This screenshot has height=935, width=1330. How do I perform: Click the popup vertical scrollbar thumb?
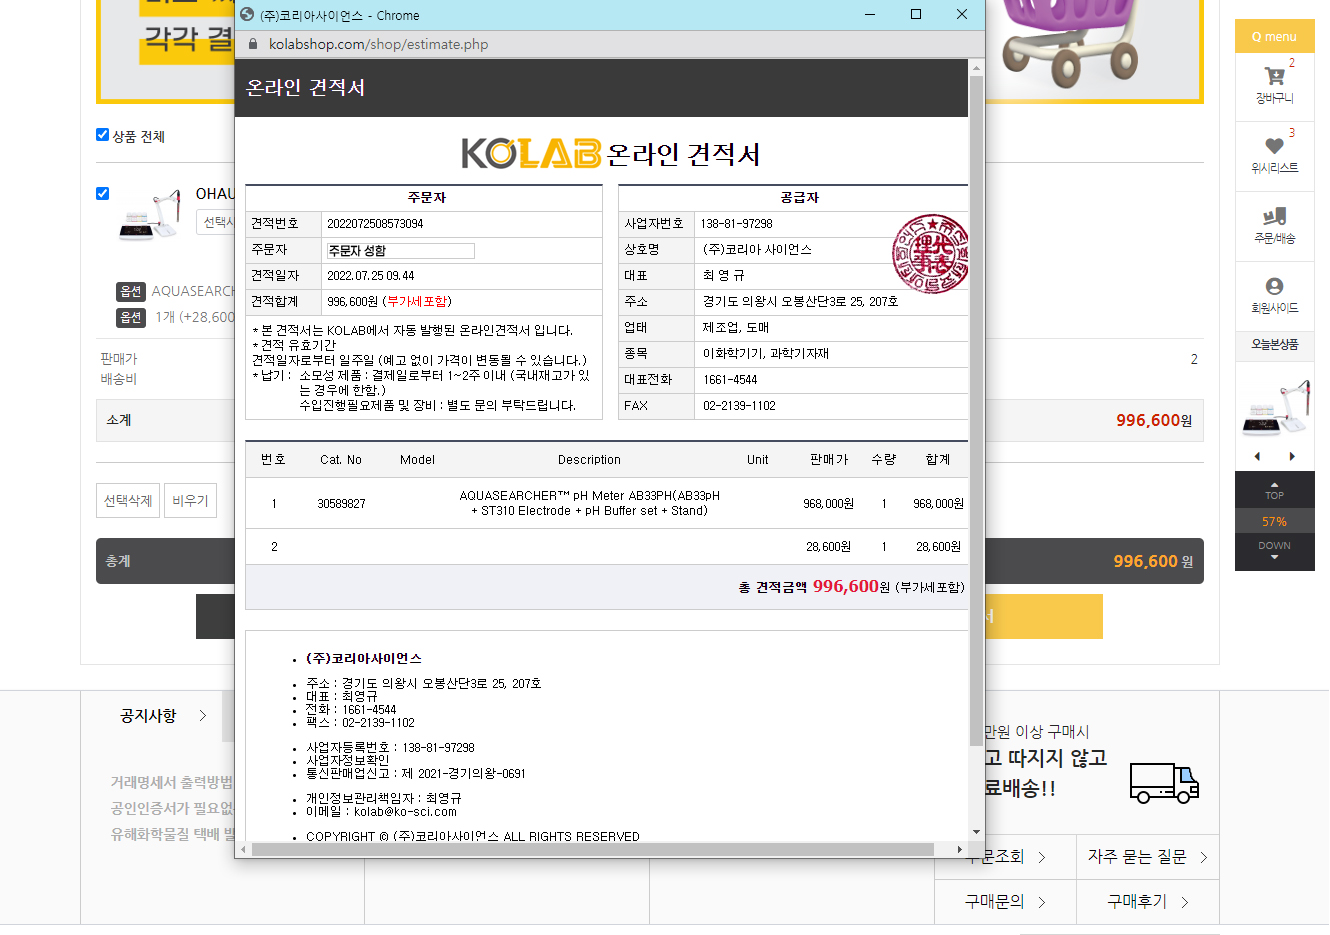click(x=976, y=410)
